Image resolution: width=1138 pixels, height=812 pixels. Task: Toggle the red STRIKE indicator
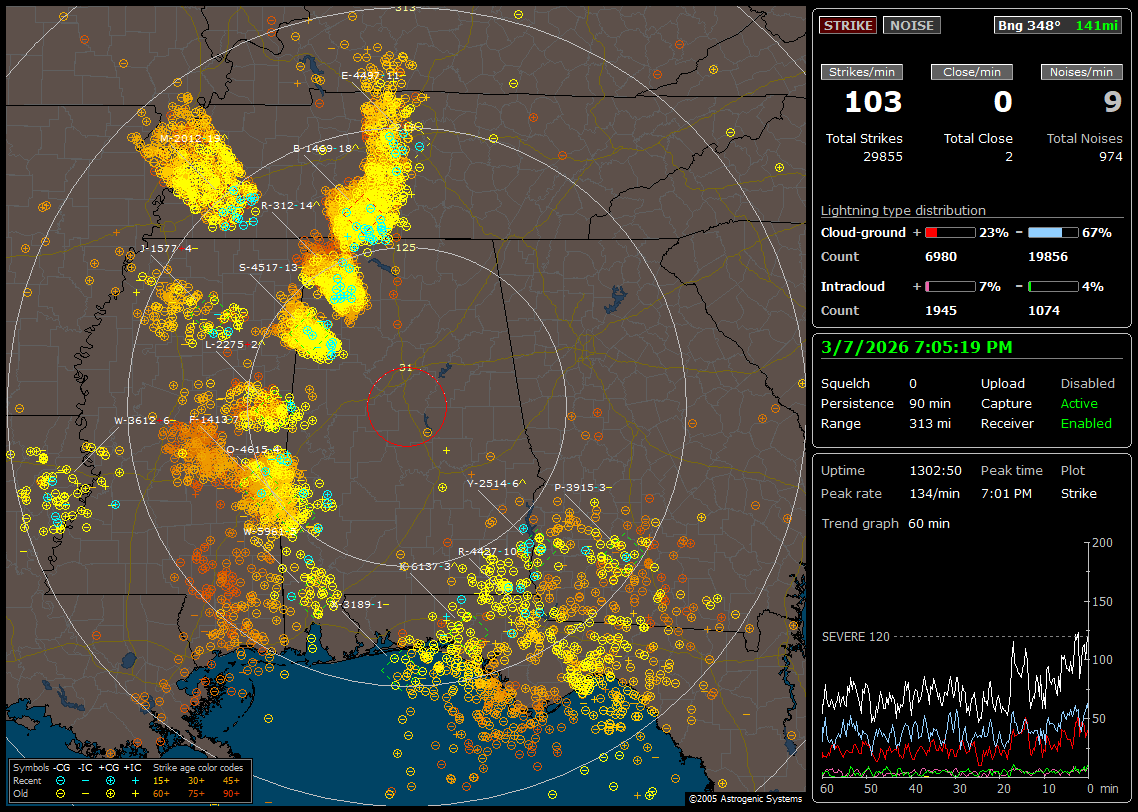click(848, 26)
